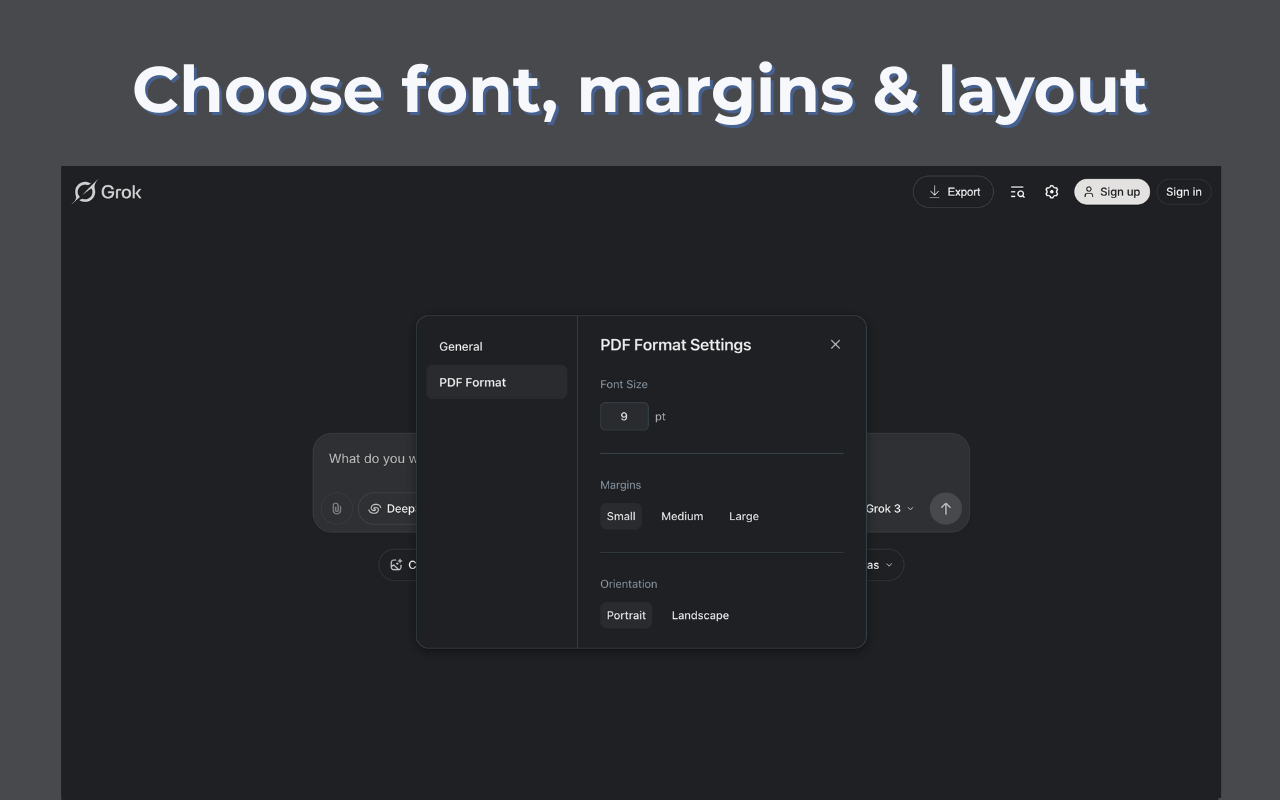Image resolution: width=1280 pixels, height=800 pixels.
Task: Select Medium margins
Action: click(682, 516)
